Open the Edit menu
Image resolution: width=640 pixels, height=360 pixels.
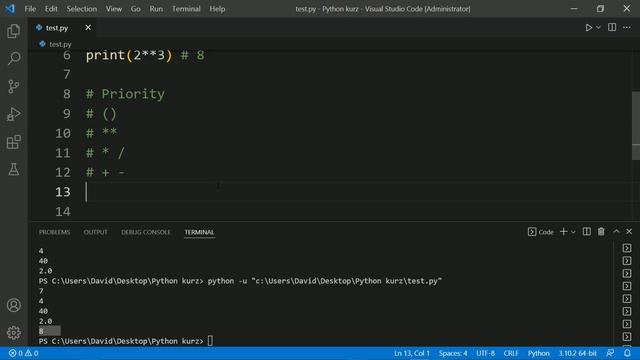point(51,9)
